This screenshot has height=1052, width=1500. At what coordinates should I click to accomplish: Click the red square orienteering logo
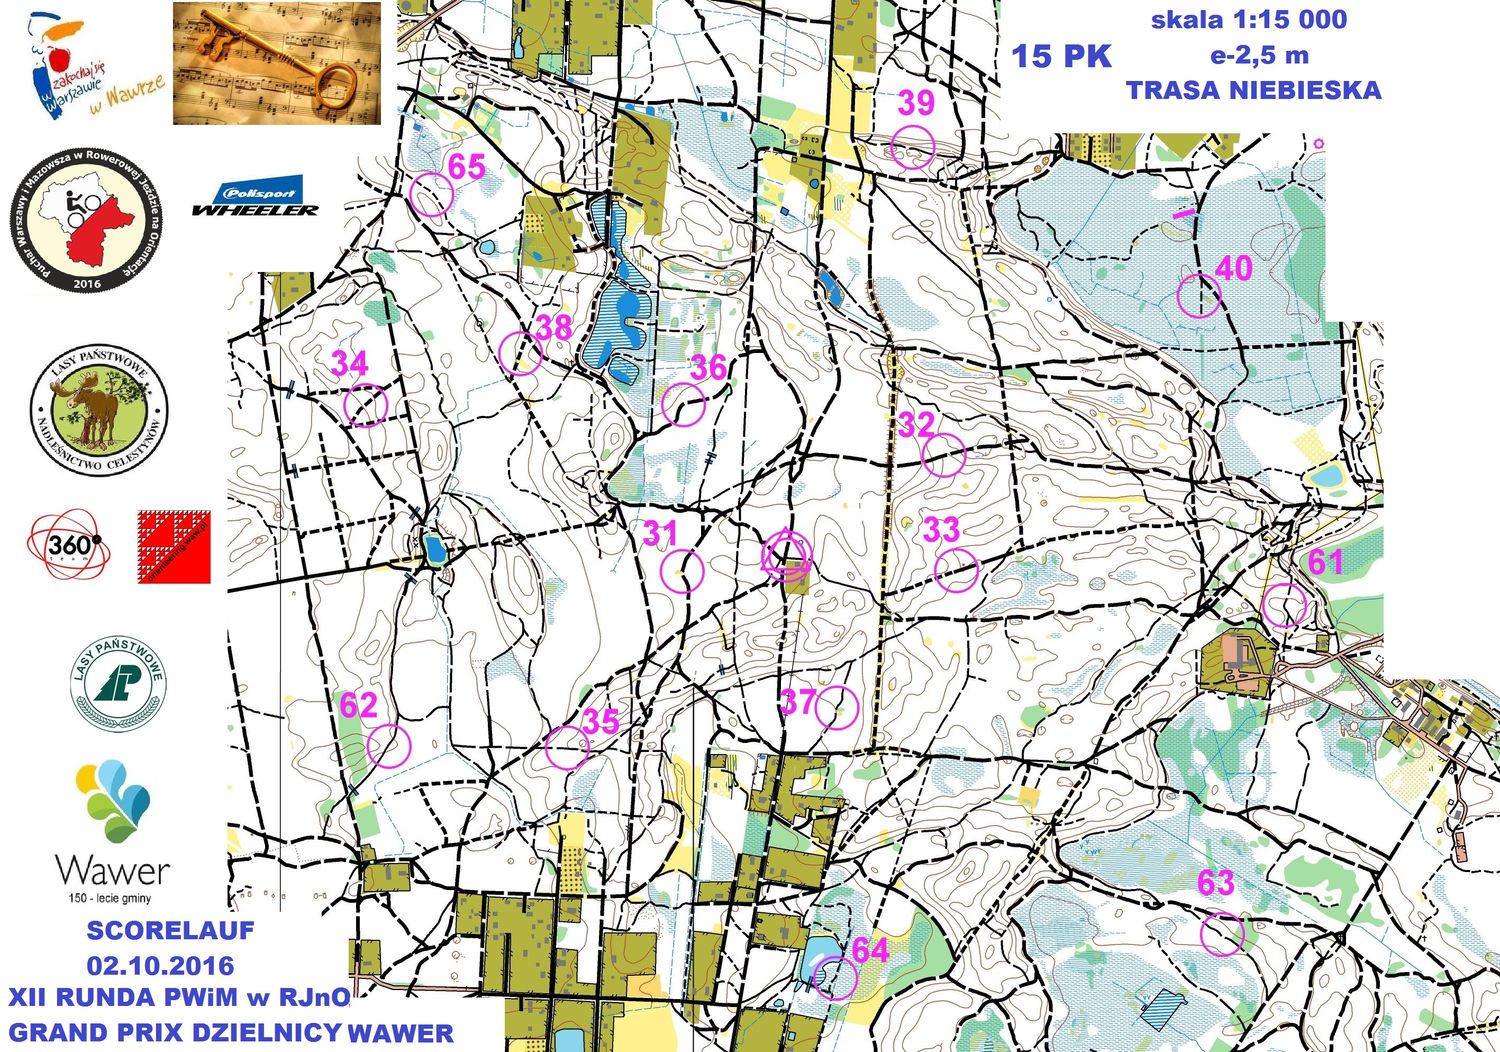174,546
